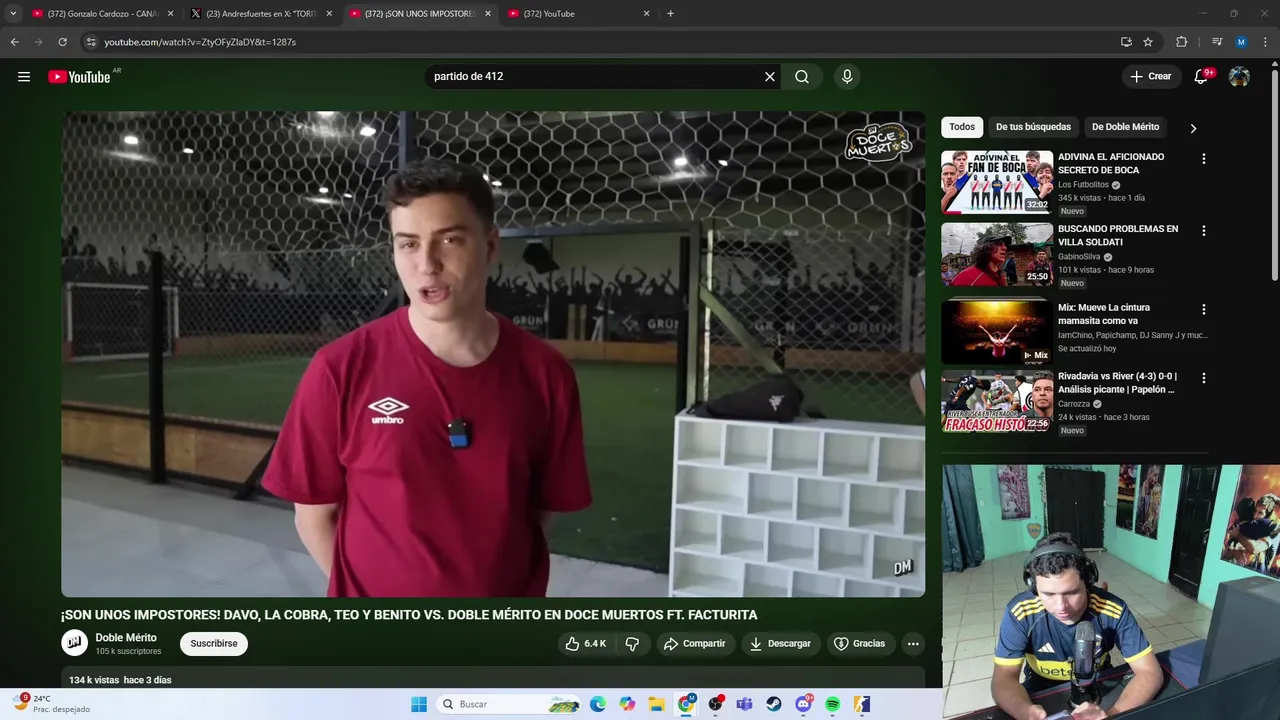Screen dimensions: 1280x720
Task: Go back with the browser back arrow
Action: click(14, 42)
